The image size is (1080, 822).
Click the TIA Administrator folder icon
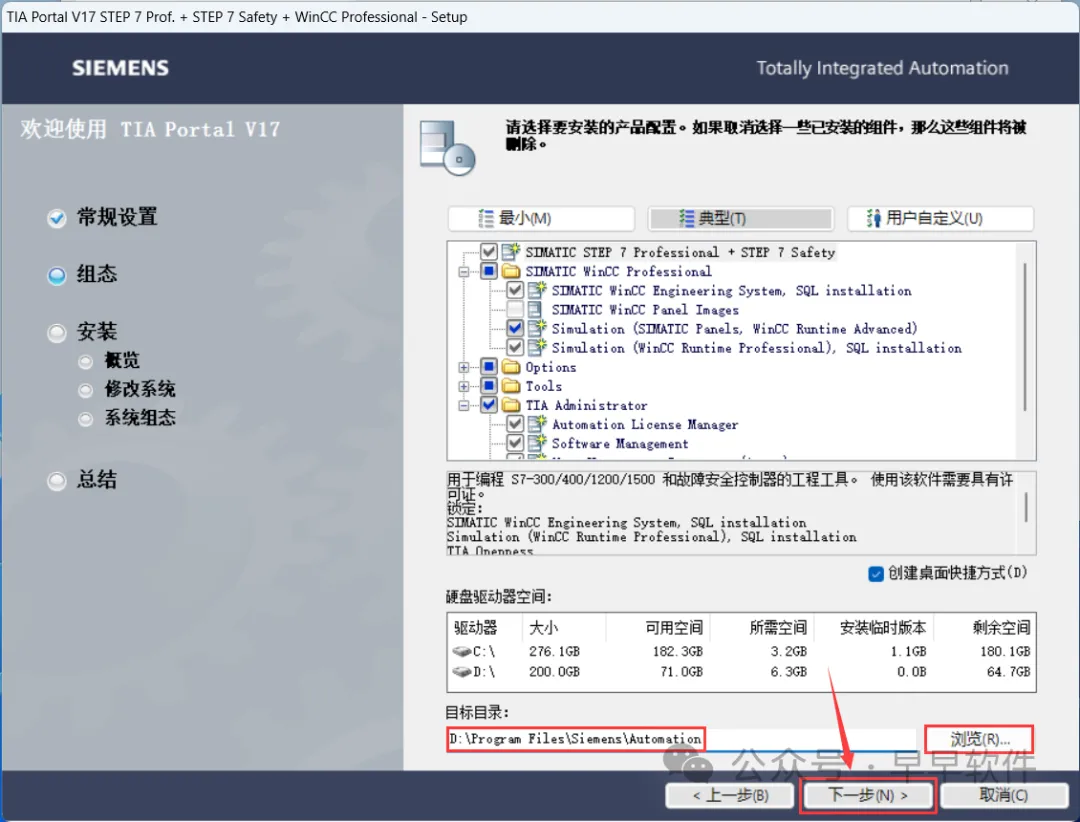pos(511,405)
